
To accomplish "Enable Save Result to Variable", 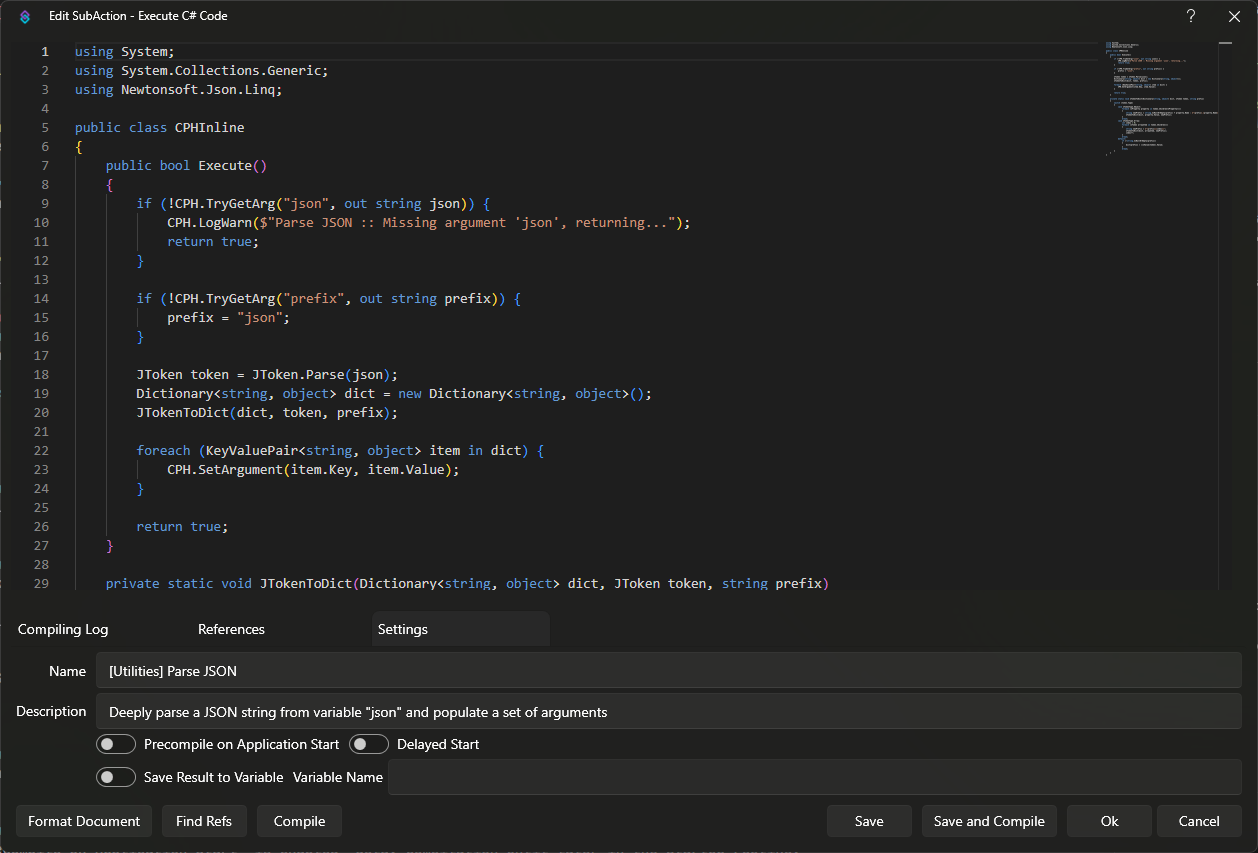I will 116,777.
